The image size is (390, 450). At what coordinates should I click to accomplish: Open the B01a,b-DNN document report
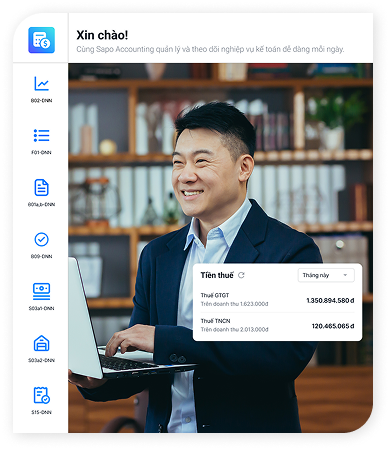click(41, 193)
